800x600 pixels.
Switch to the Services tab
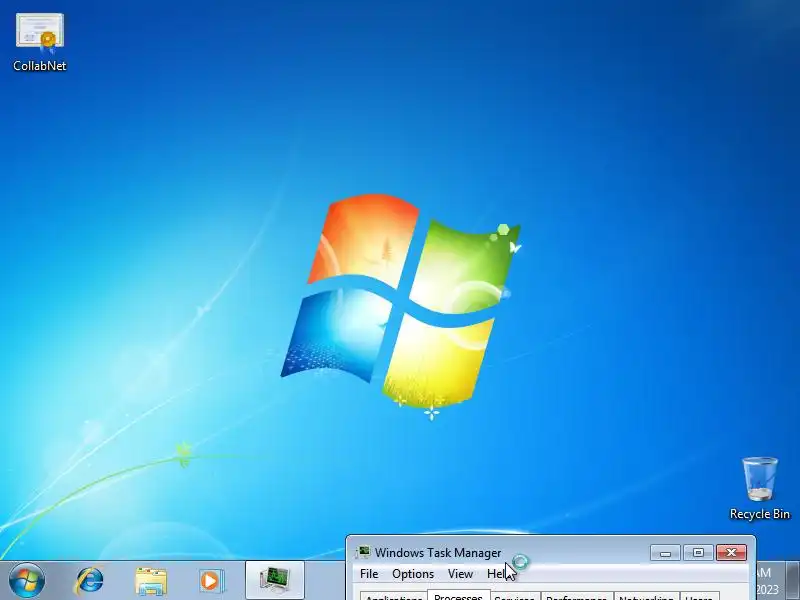click(x=514, y=596)
